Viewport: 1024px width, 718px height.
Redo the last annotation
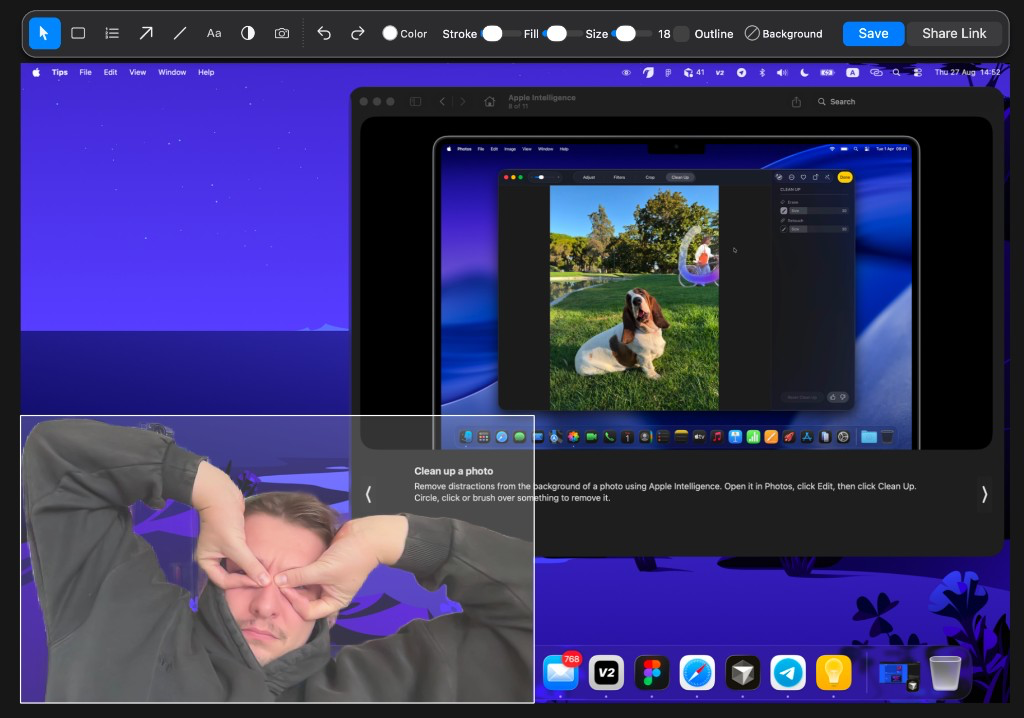(x=358, y=33)
